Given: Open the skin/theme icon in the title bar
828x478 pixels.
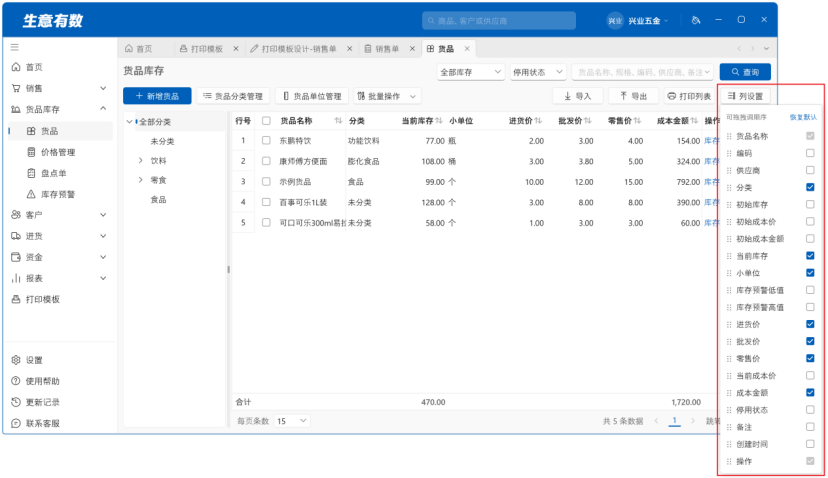Looking at the screenshot, I should (x=696, y=20).
